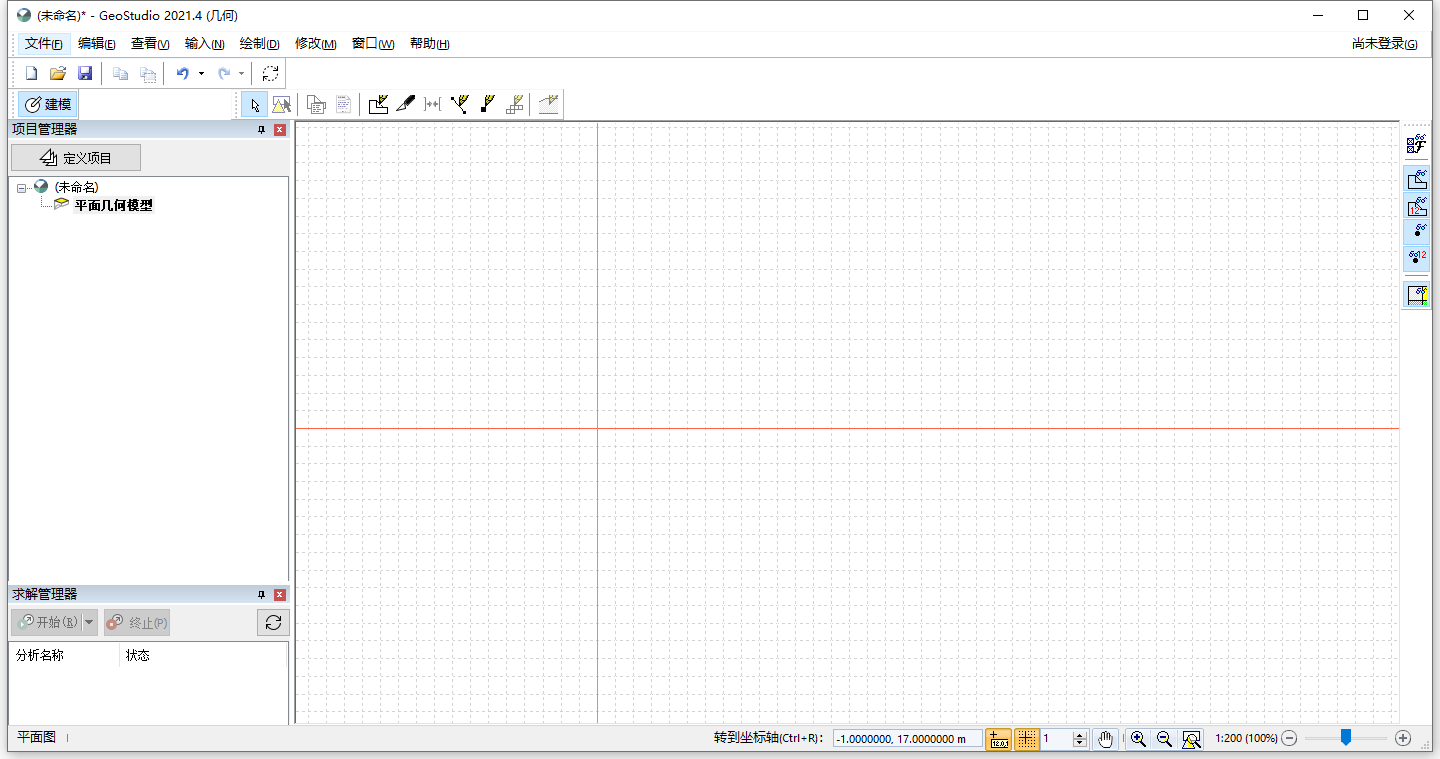Click the 定义项目 button
The height and width of the screenshot is (759, 1440).
pyautogui.click(x=76, y=158)
